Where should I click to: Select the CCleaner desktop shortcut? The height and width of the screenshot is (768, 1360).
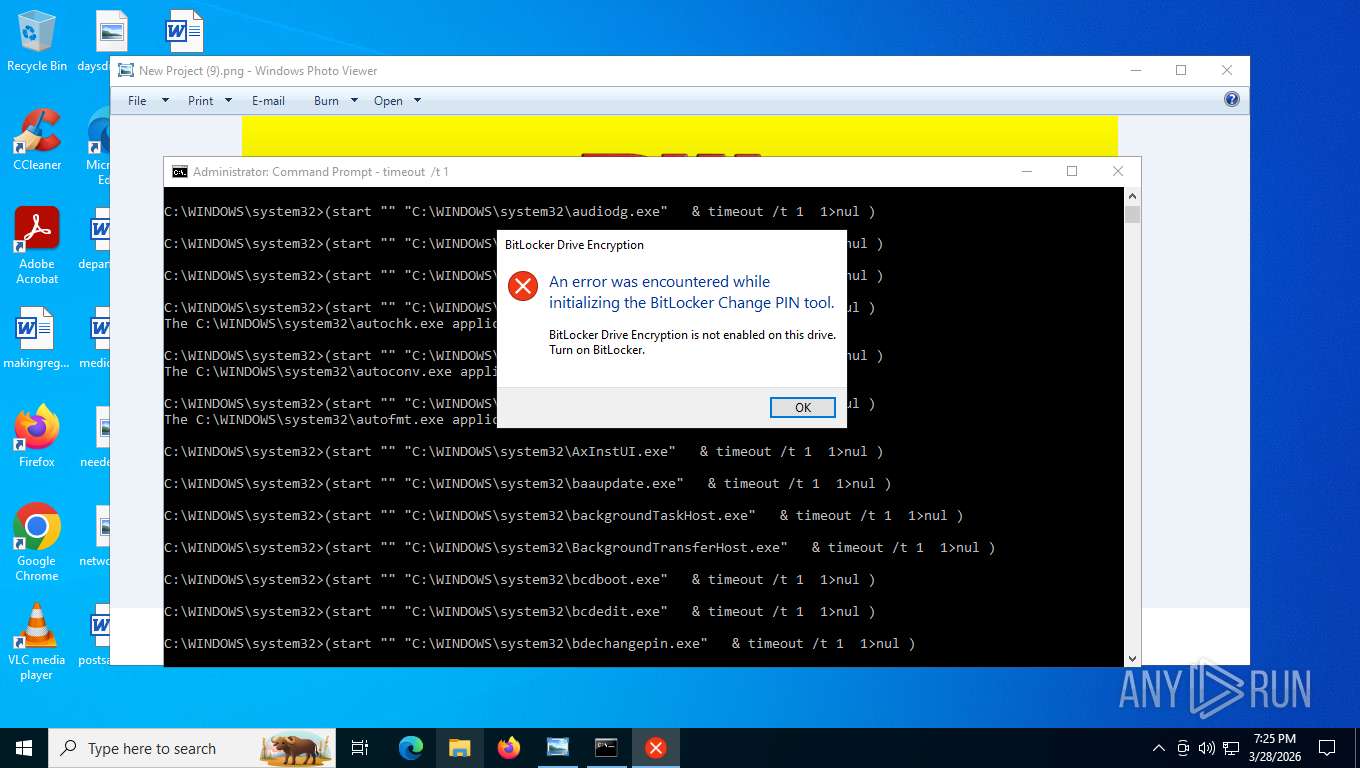37,140
